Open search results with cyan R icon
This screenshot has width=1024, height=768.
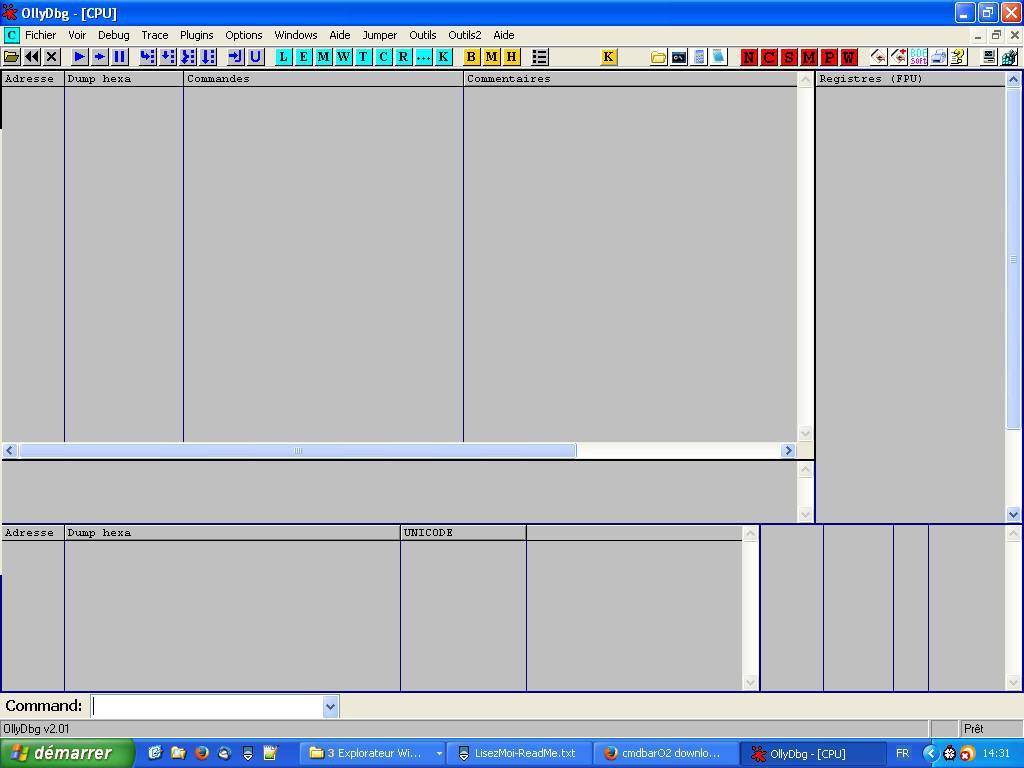click(x=404, y=57)
